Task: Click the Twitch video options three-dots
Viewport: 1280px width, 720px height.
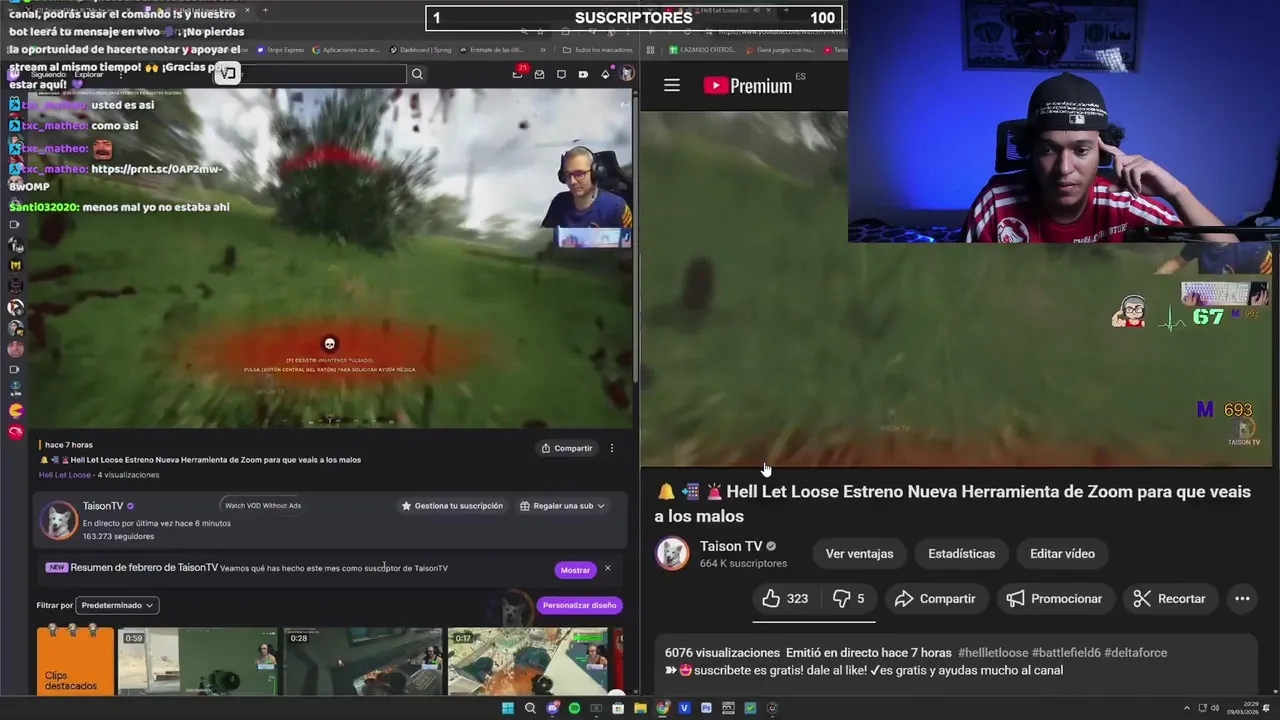Action: [x=612, y=448]
